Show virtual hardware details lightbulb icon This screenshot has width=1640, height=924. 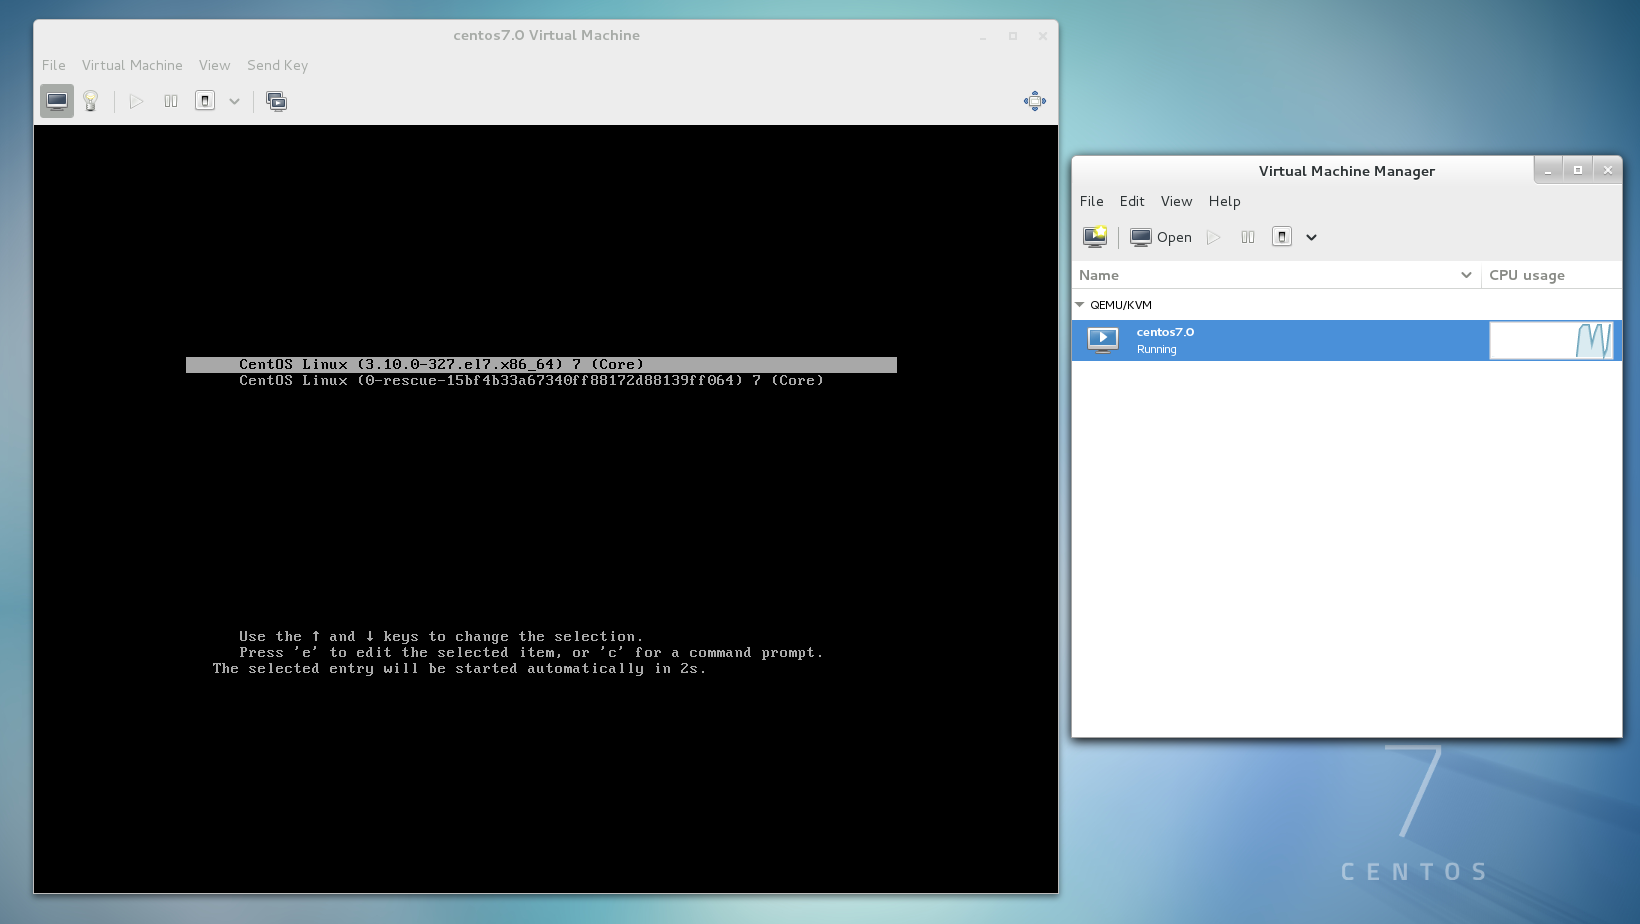click(x=91, y=101)
